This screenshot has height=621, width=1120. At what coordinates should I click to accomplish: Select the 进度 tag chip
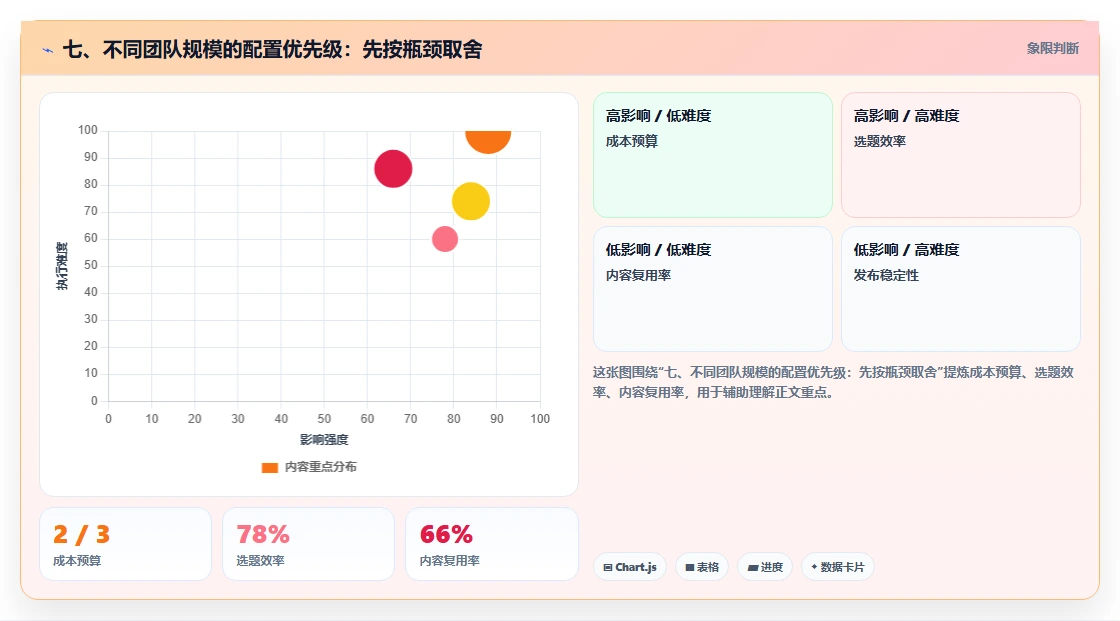coord(765,567)
